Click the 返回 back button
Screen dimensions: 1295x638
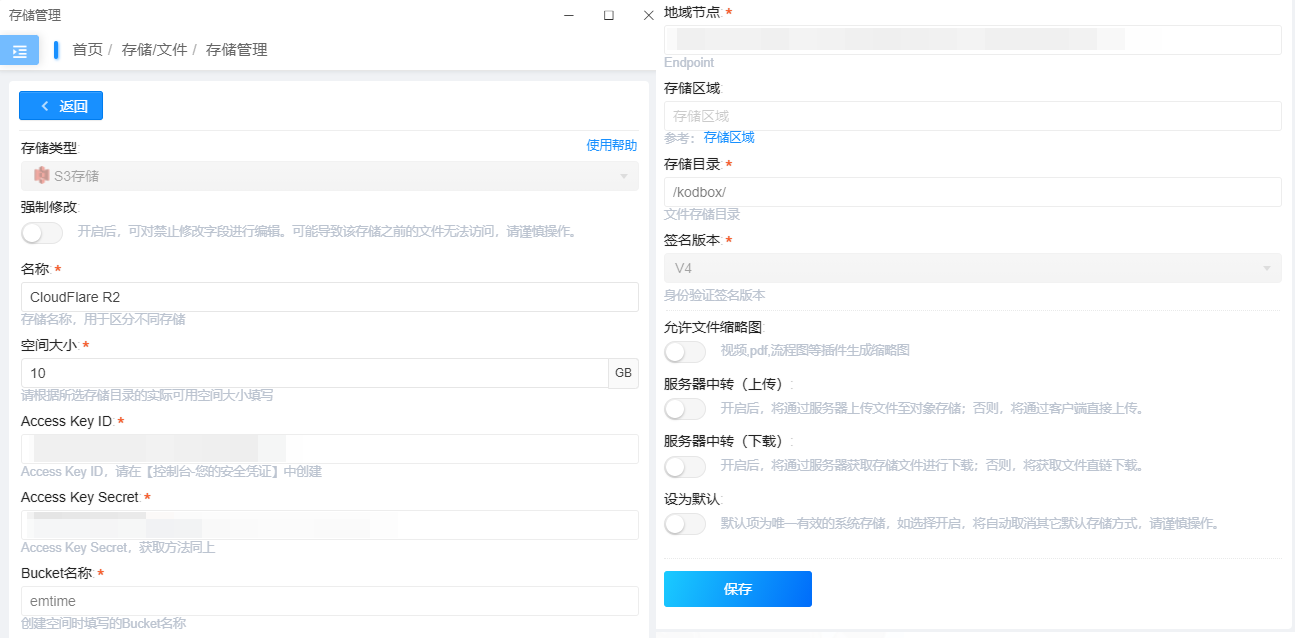pyautogui.click(x=61, y=106)
